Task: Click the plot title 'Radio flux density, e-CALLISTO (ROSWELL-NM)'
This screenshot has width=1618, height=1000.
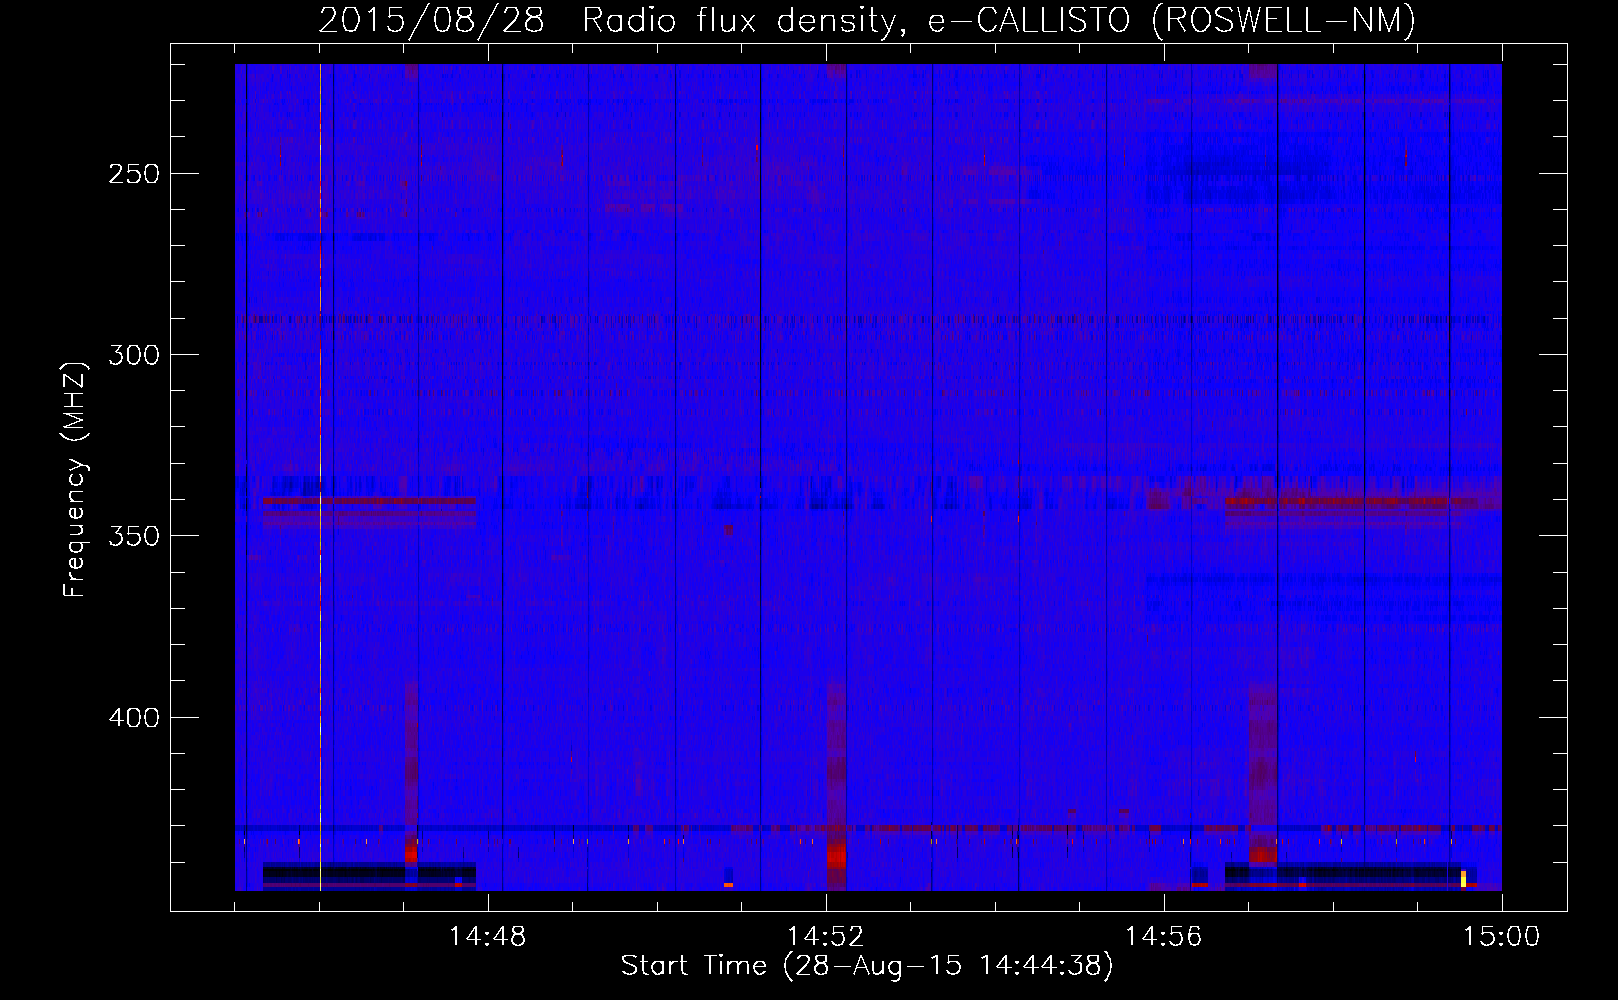Action: (x=999, y=20)
